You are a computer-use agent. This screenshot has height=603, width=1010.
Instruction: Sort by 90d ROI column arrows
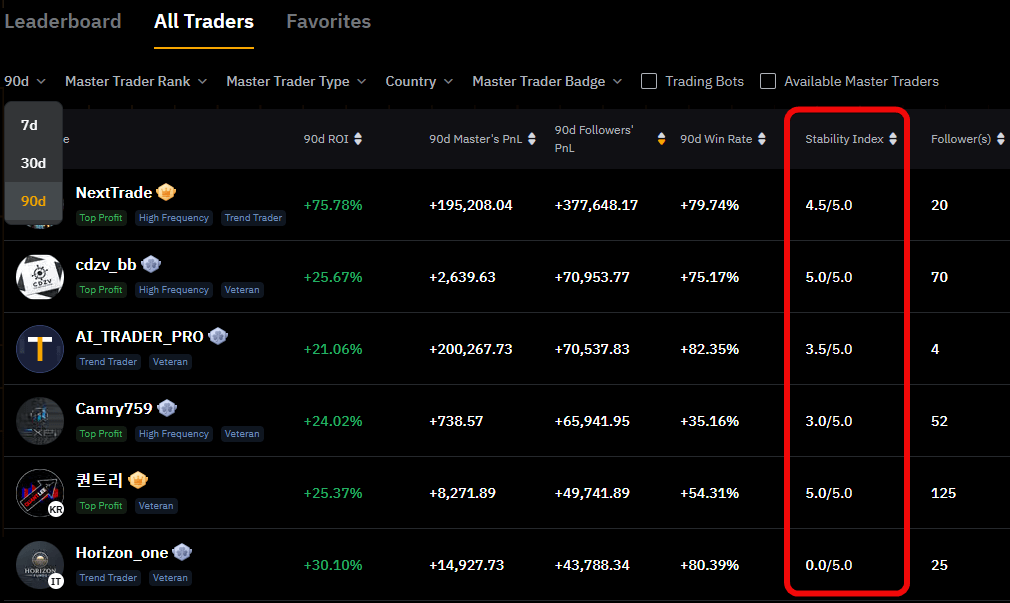(358, 139)
